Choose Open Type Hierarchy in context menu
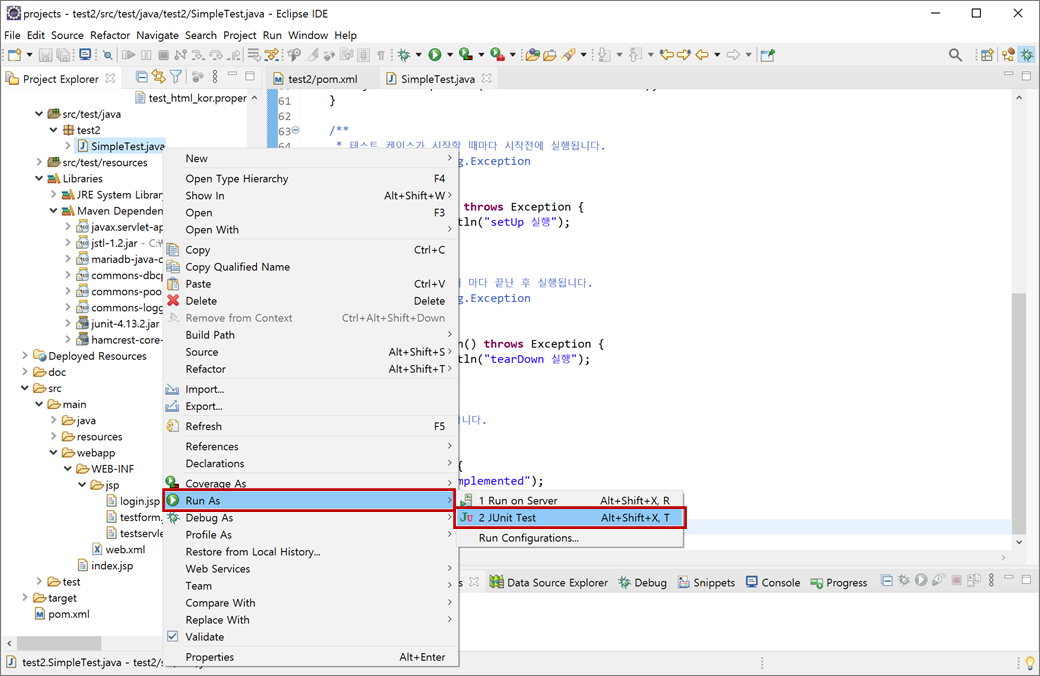This screenshot has height=676, width=1040. click(x=310, y=178)
